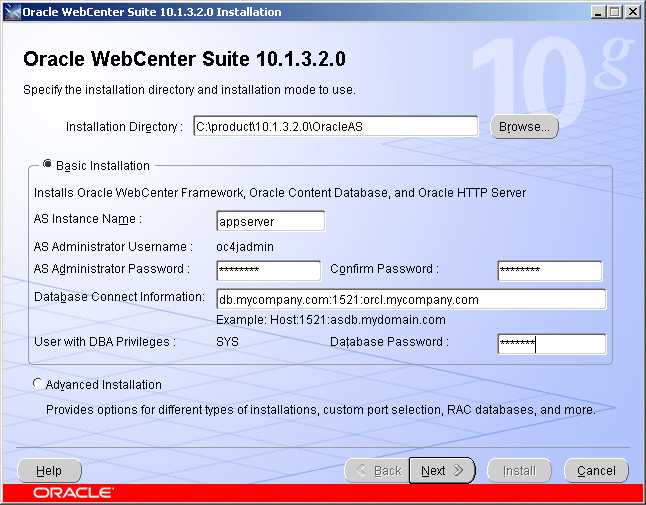Click the oc4jadmin username text
This screenshot has width=646, height=505.
click(x=245, y=247)
